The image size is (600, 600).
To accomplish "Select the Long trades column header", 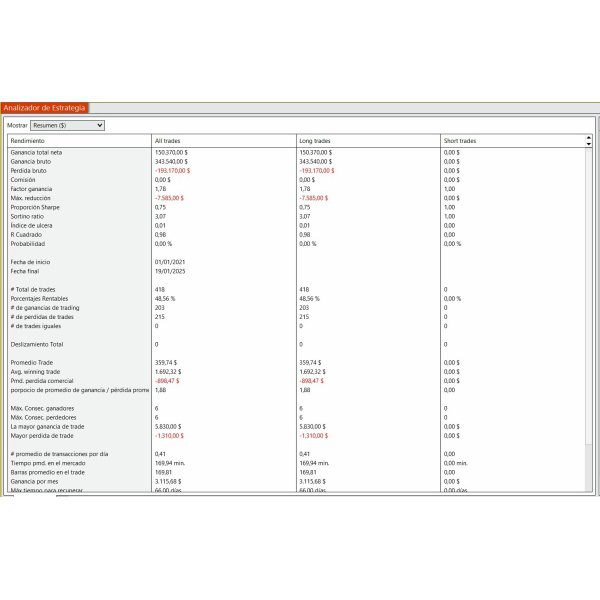I will (315, 141).
